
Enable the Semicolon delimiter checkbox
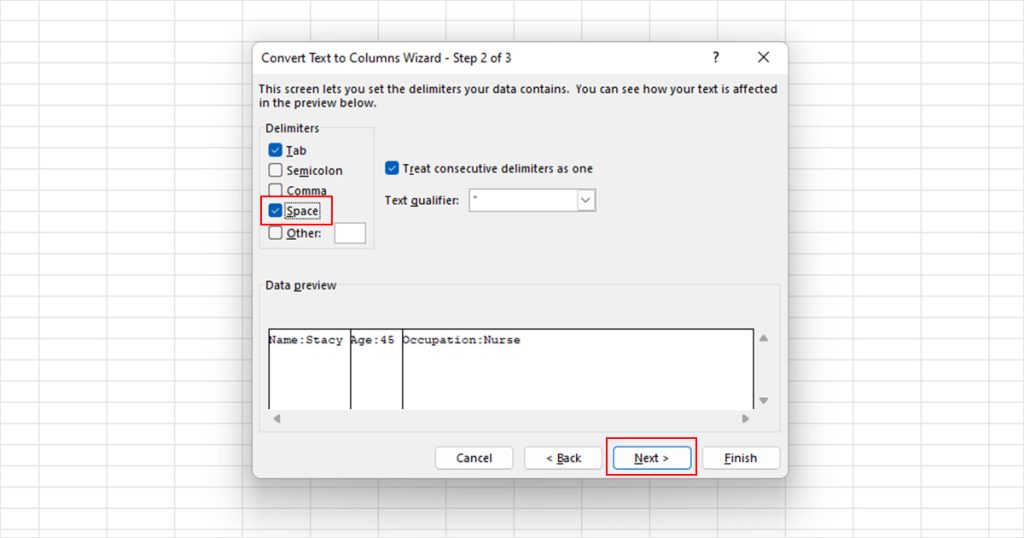click(x=275, y=170)
